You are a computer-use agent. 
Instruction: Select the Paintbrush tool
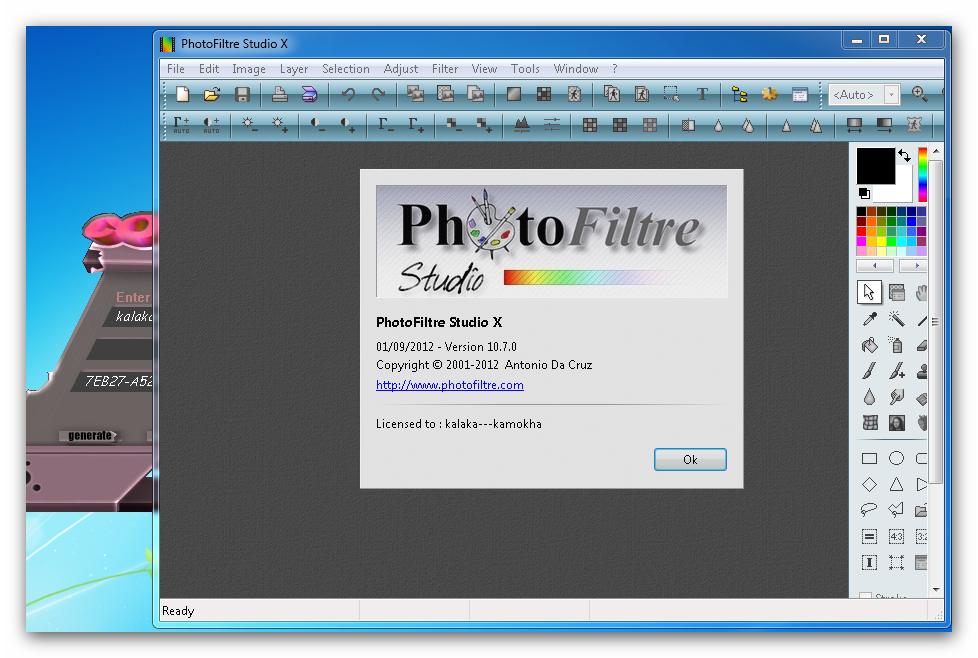point(869,371)
